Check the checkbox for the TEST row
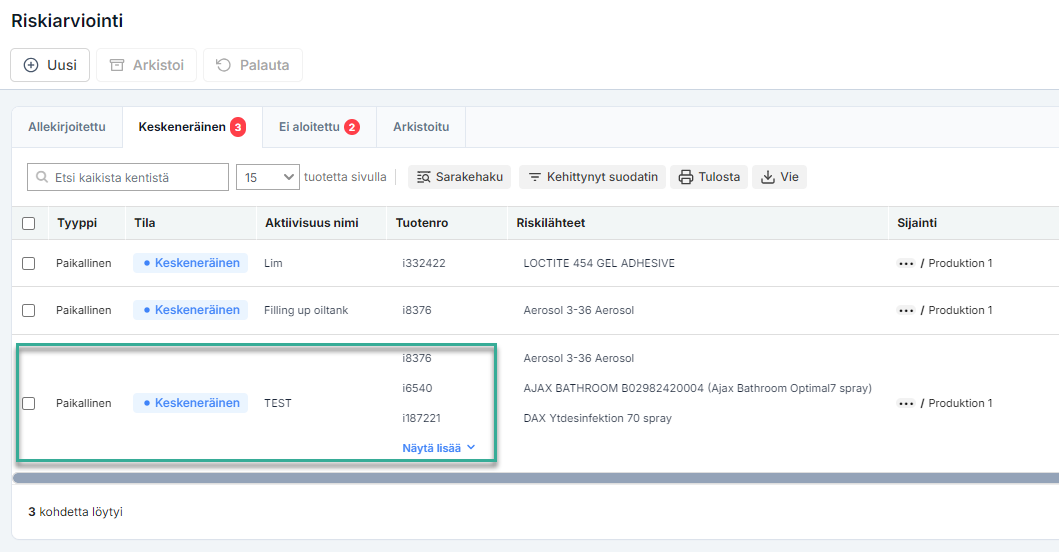 tap(28, 403)
